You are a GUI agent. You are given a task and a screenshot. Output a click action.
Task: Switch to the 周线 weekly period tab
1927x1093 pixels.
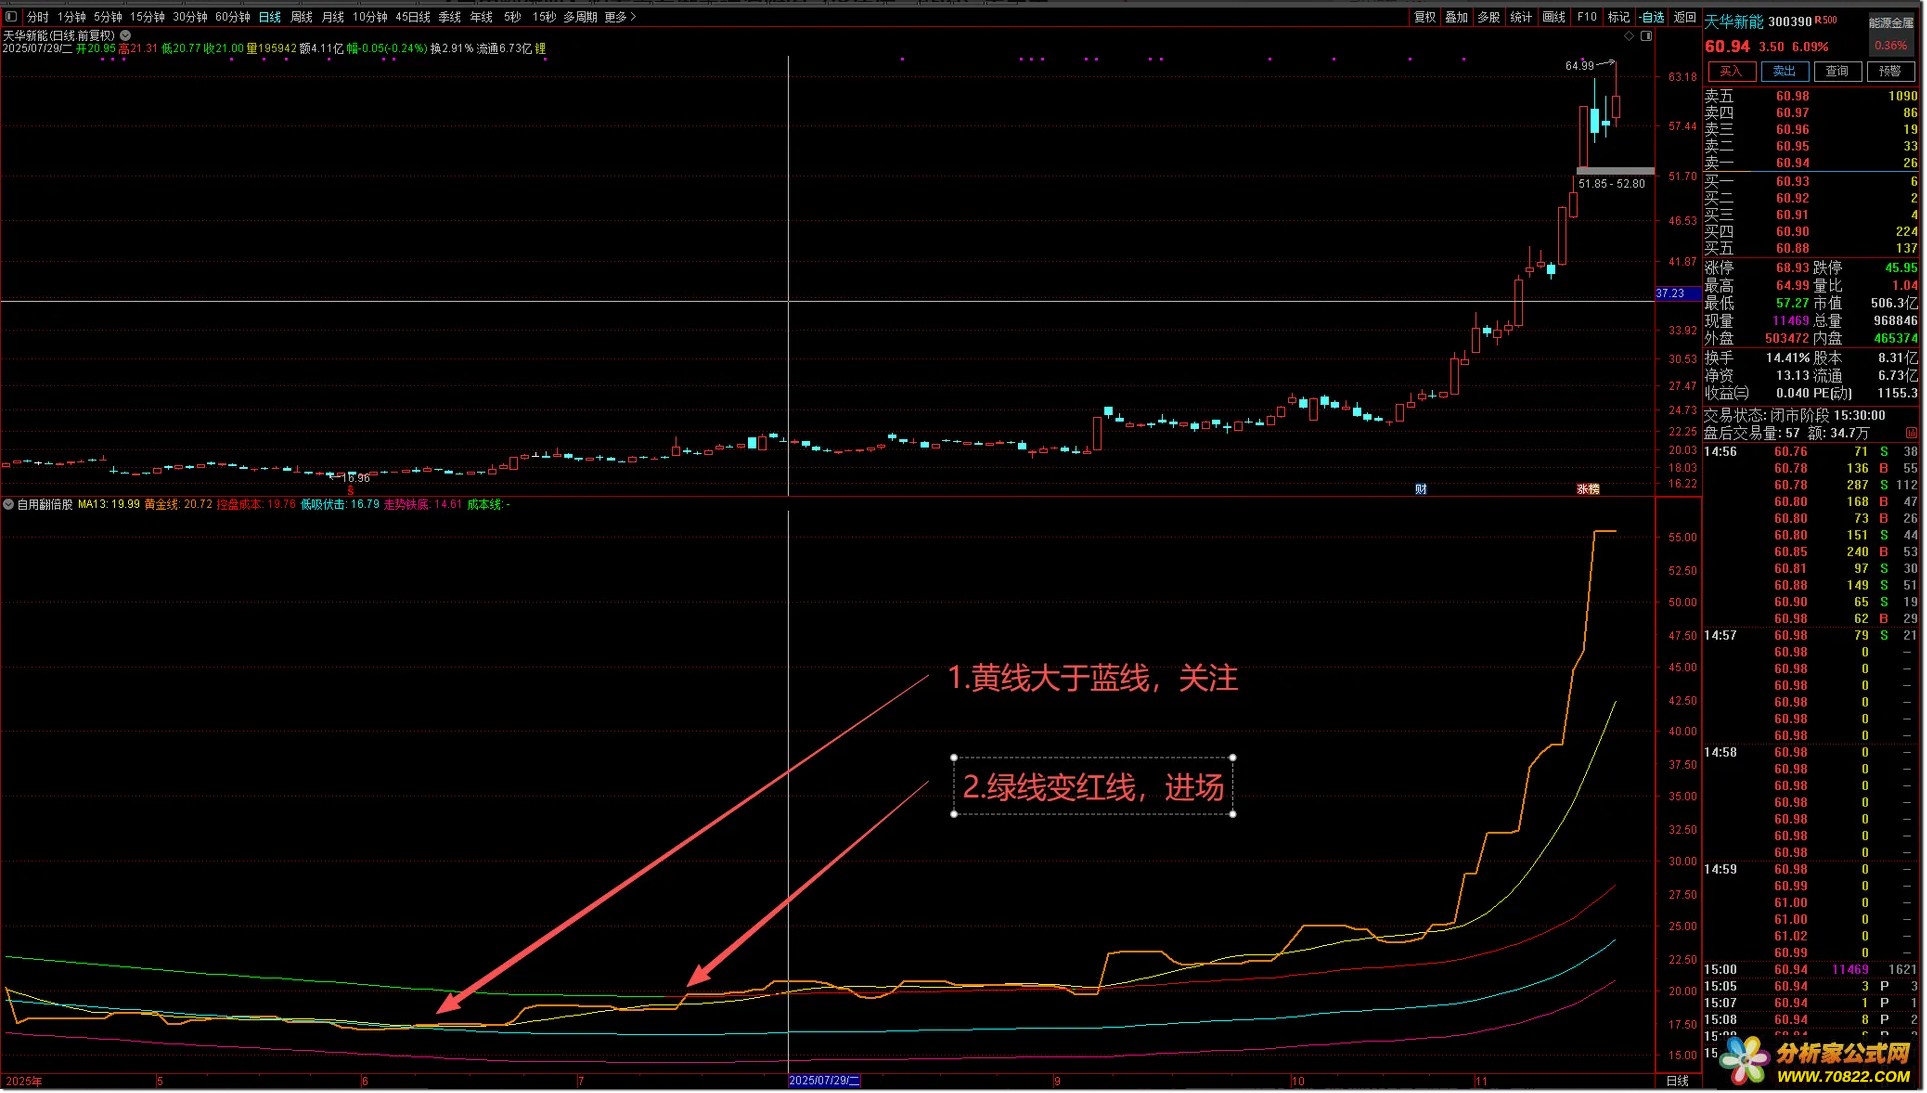coord(301,17)
